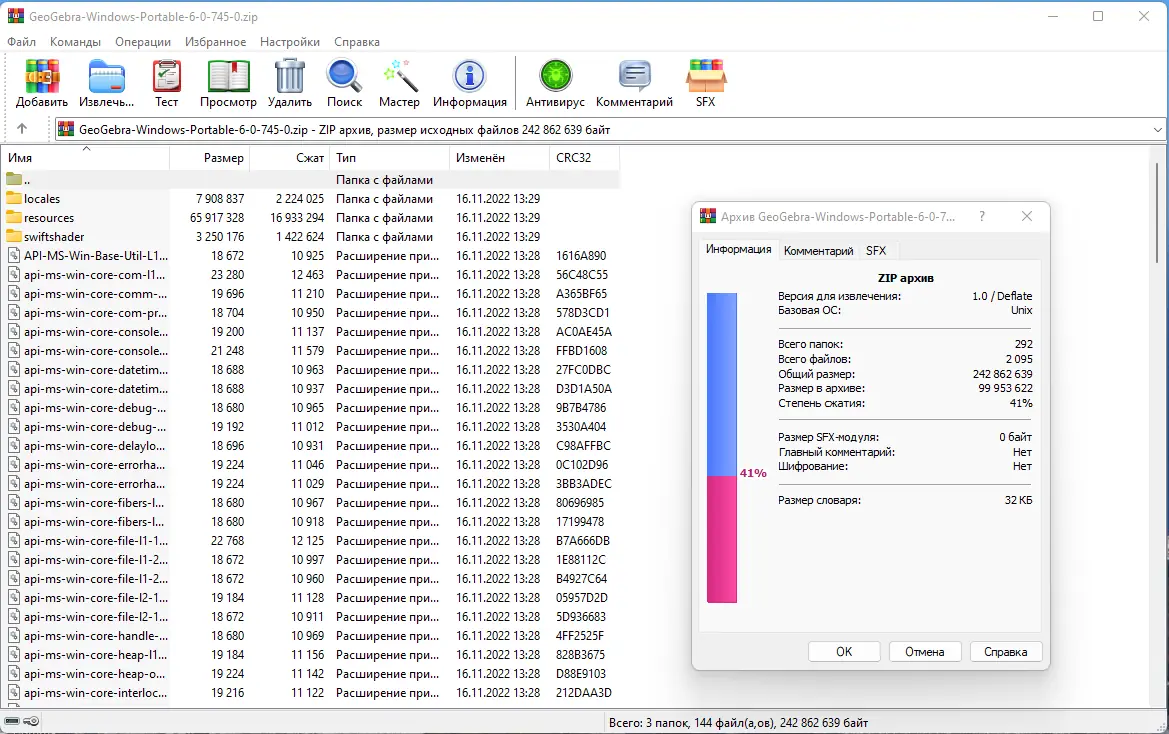Click CRC32 value C98AFFBC
1169x734 pixels.
[583, 446]
